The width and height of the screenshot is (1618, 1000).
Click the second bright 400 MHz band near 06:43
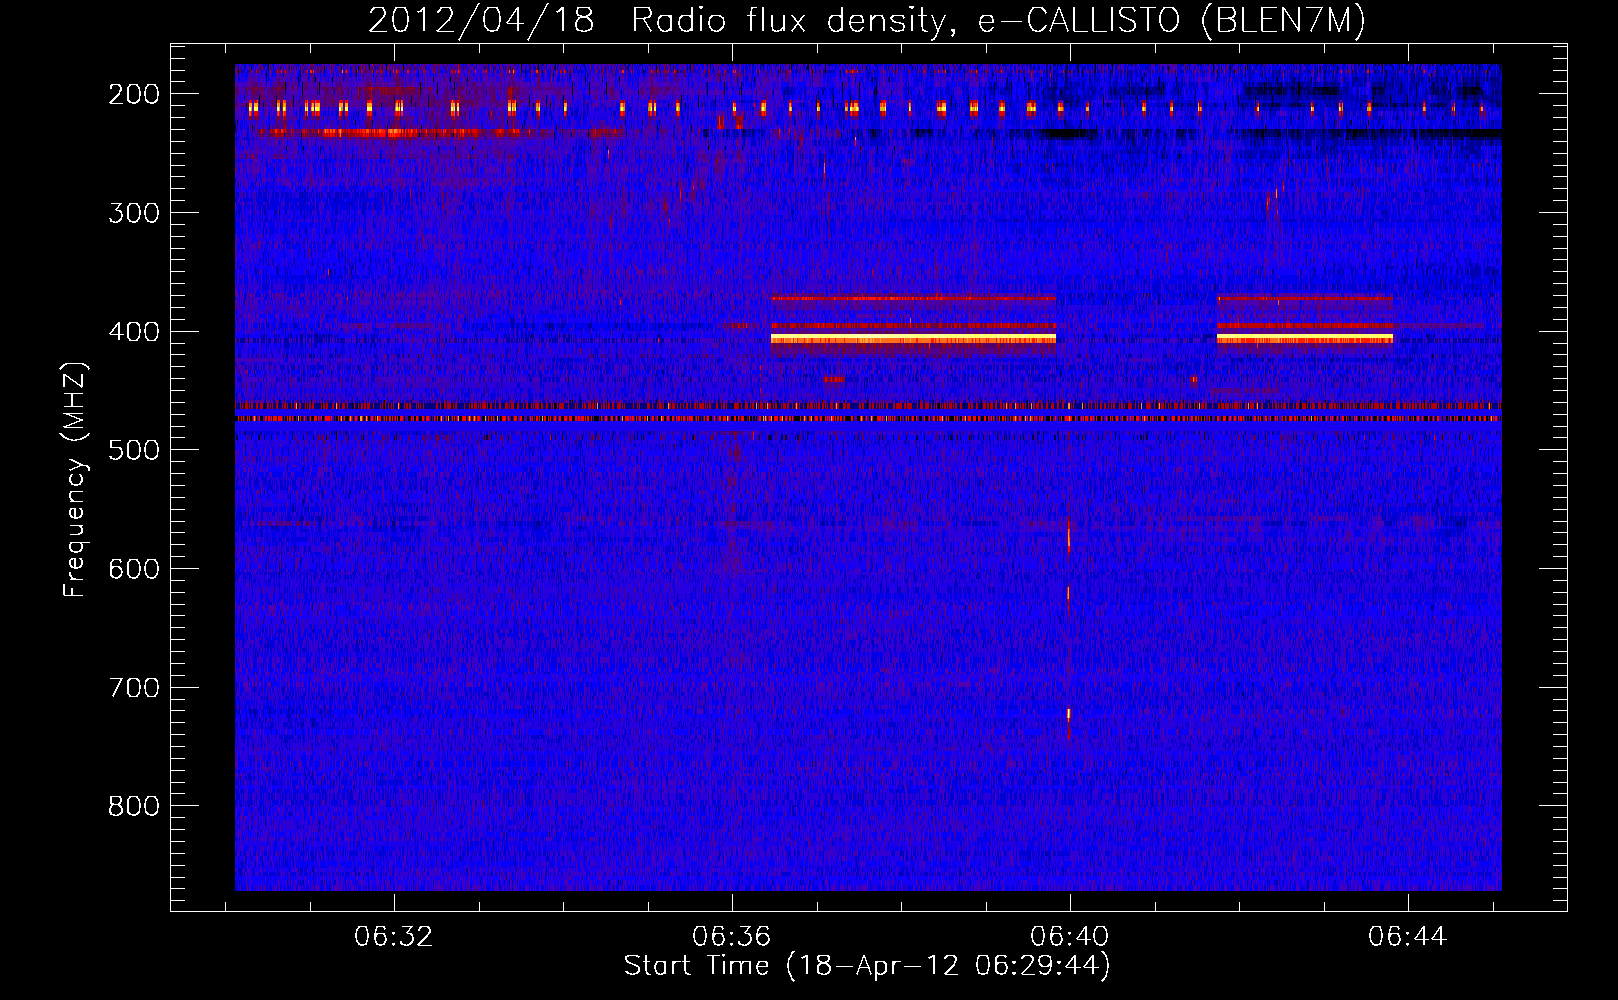click(x=1305, y=339)
